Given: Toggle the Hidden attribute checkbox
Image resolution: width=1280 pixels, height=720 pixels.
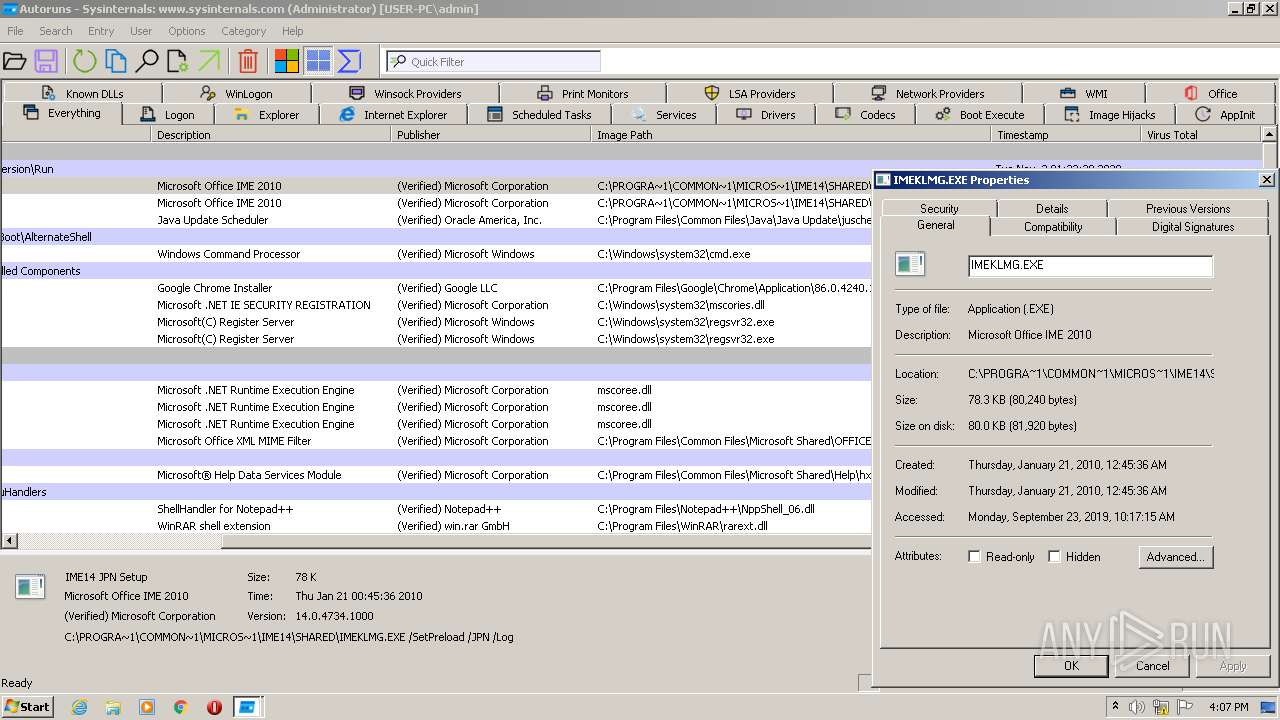Looking at the screenshot, I should click(1054, 557).
